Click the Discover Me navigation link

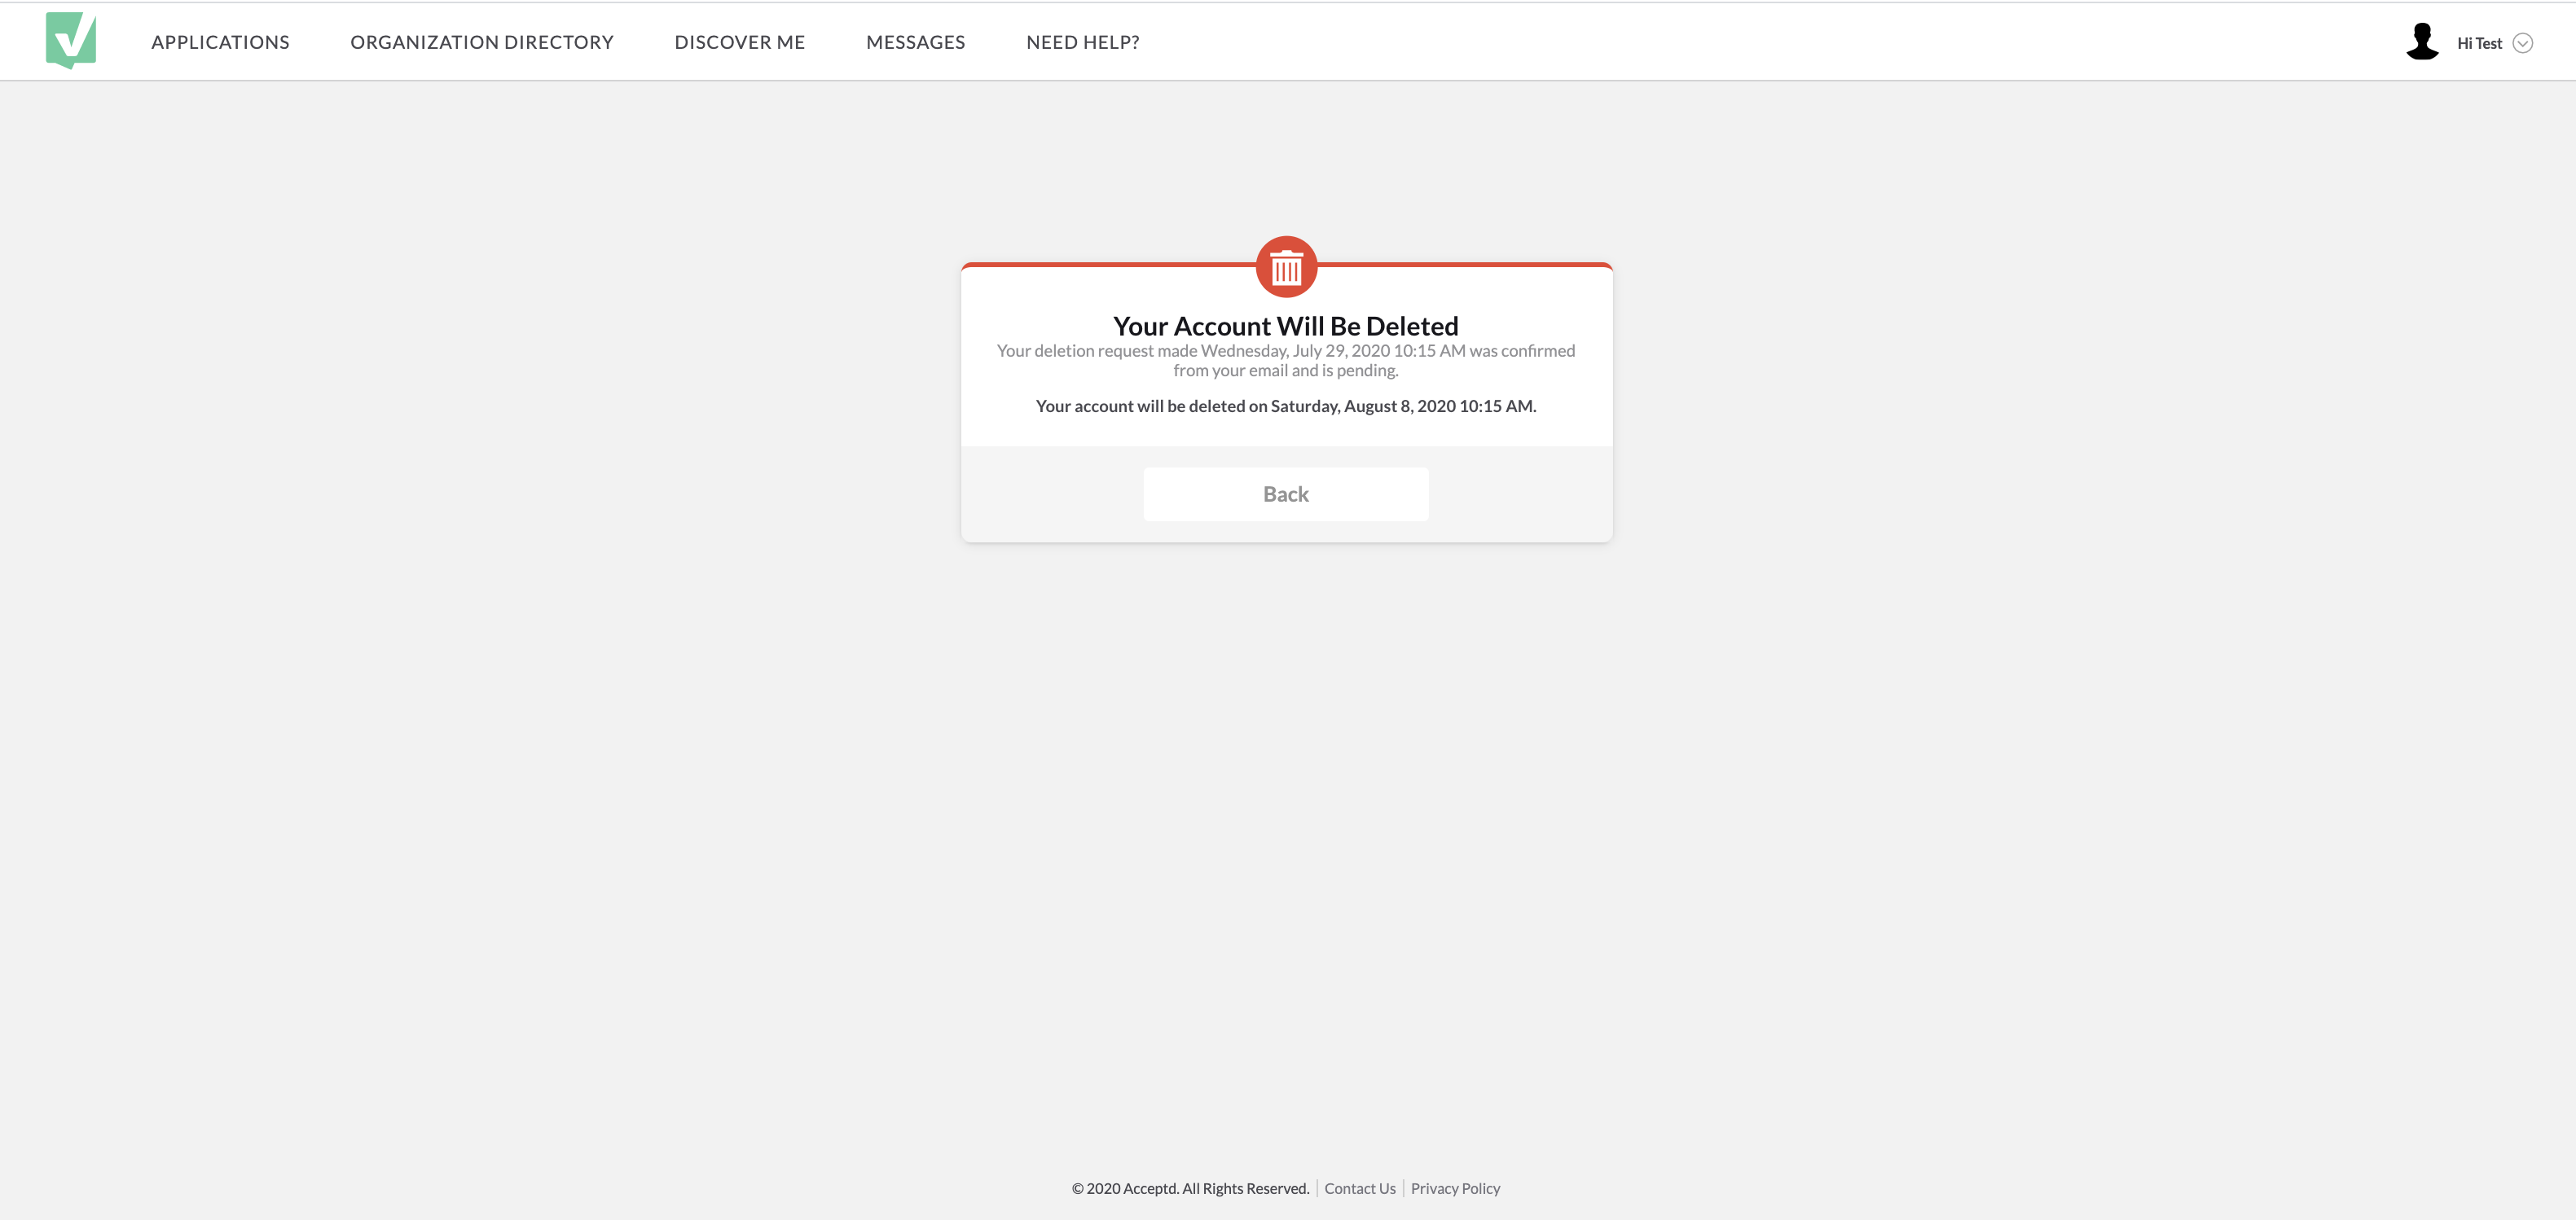739,41
